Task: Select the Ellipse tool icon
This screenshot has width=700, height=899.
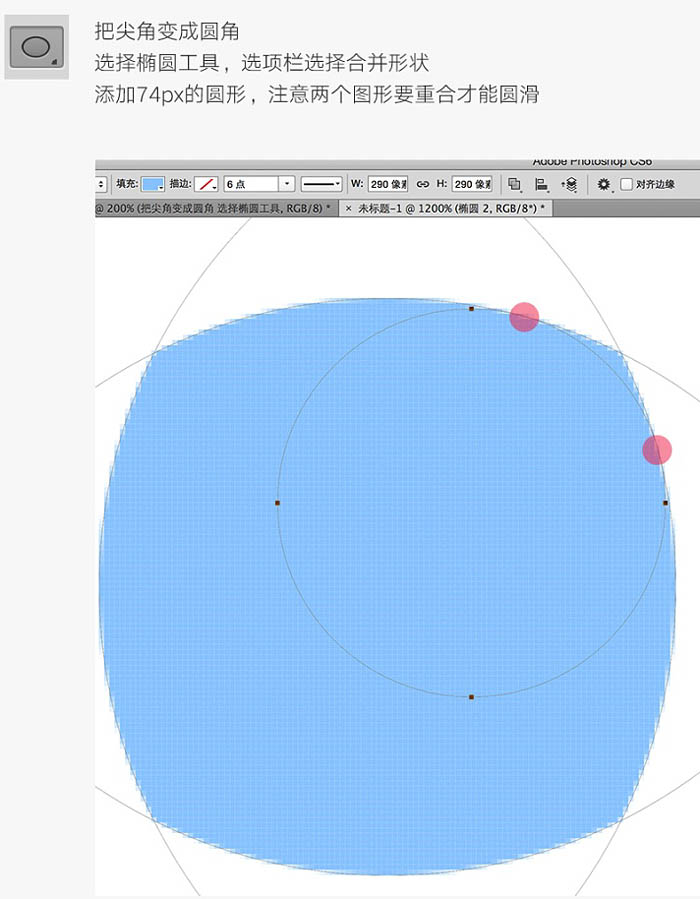Action: coord(37,47)
